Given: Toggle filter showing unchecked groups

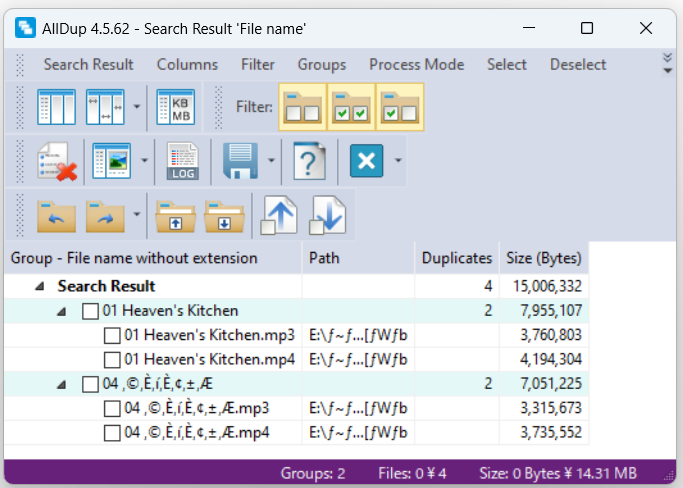Looking at the screenshot, I should 303,107.
